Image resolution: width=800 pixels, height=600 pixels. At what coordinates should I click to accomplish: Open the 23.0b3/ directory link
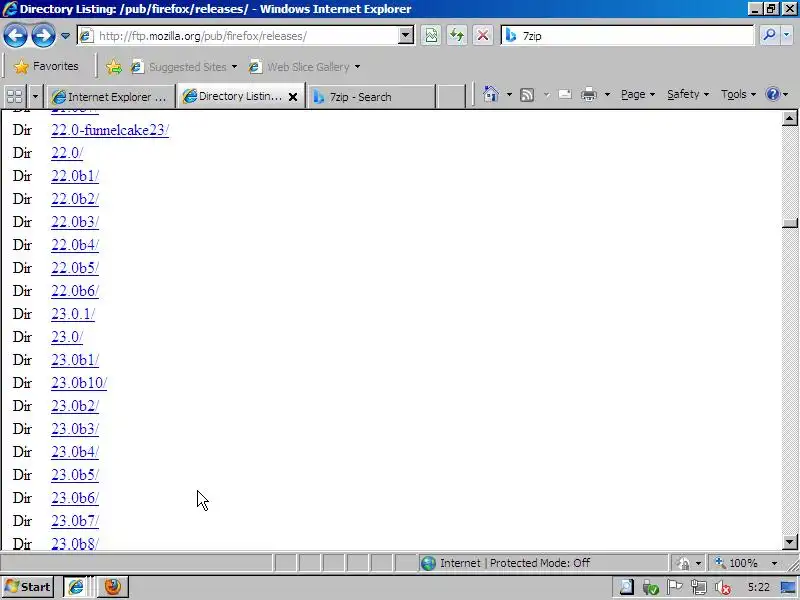point(75,429)
